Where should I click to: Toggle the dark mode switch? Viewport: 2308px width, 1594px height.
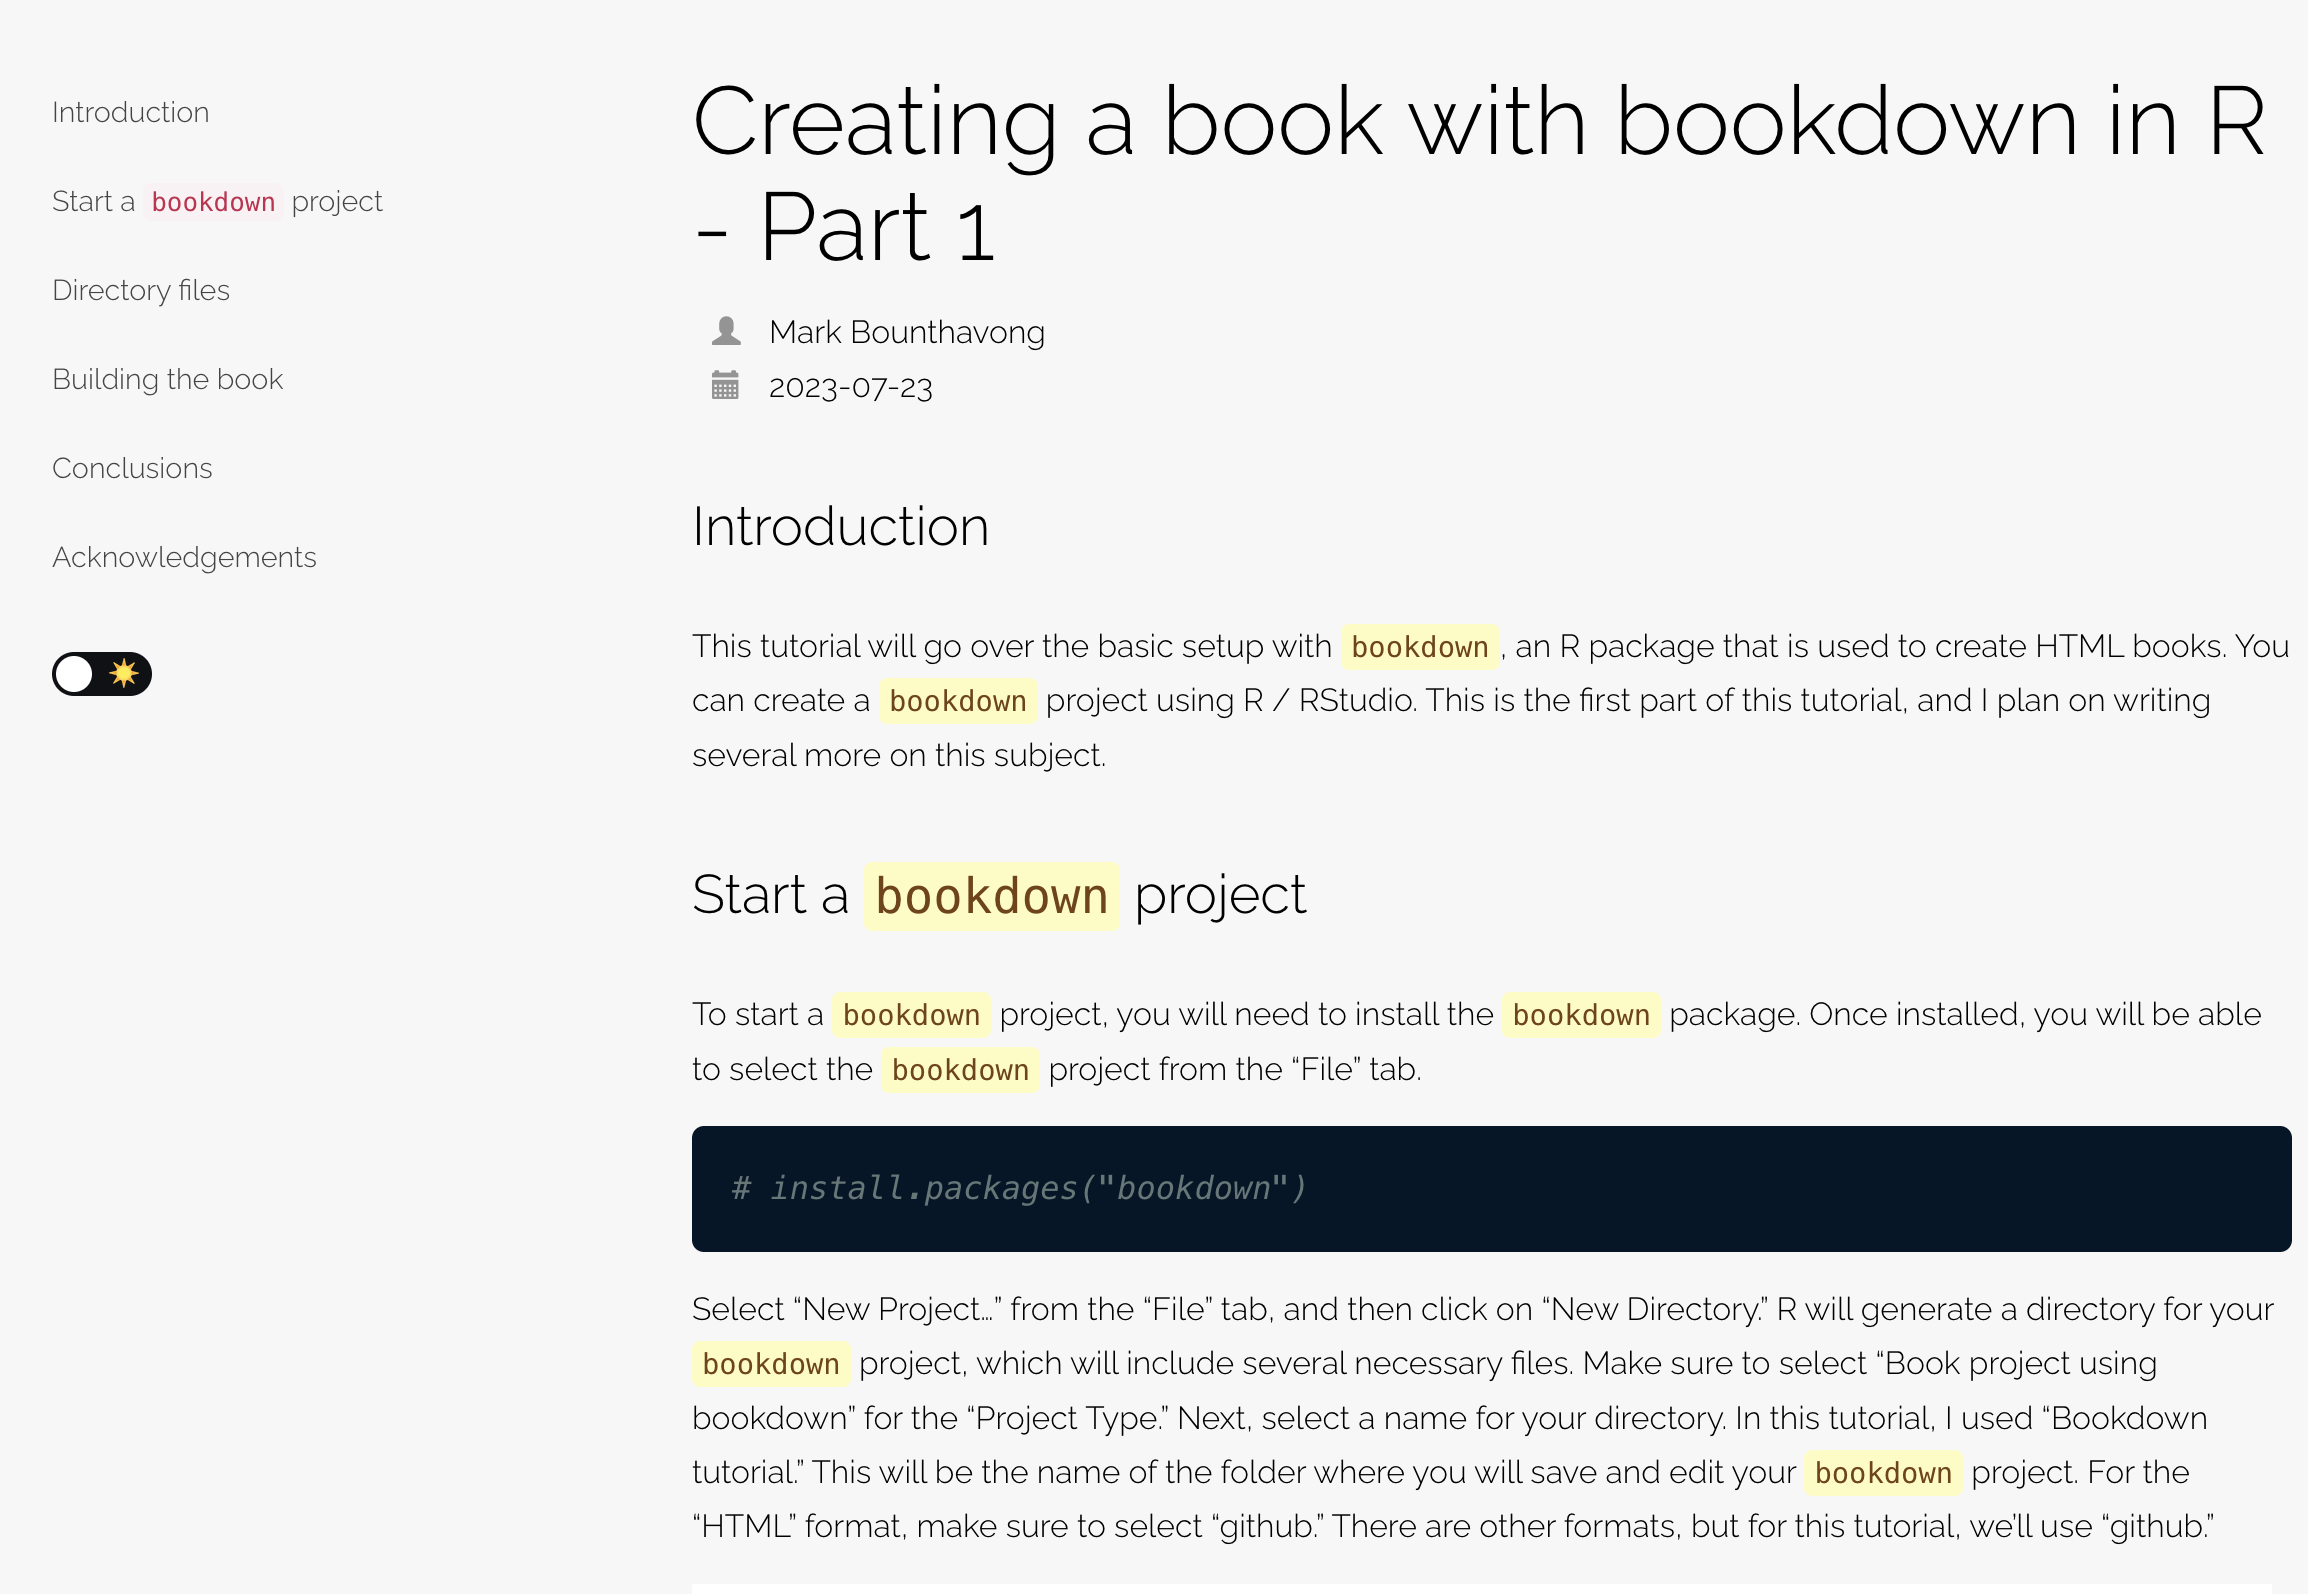100,674
